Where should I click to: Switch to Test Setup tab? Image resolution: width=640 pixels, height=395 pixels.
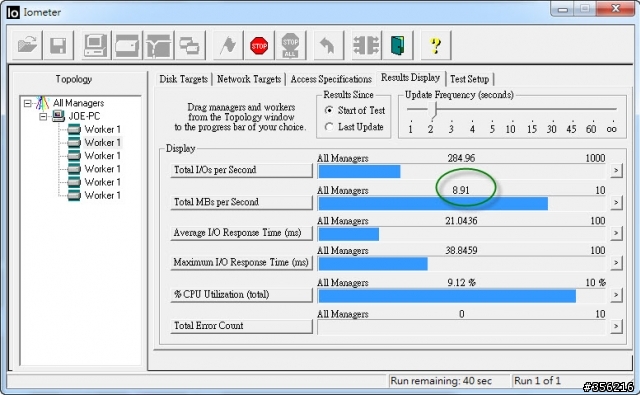point(470,79)
